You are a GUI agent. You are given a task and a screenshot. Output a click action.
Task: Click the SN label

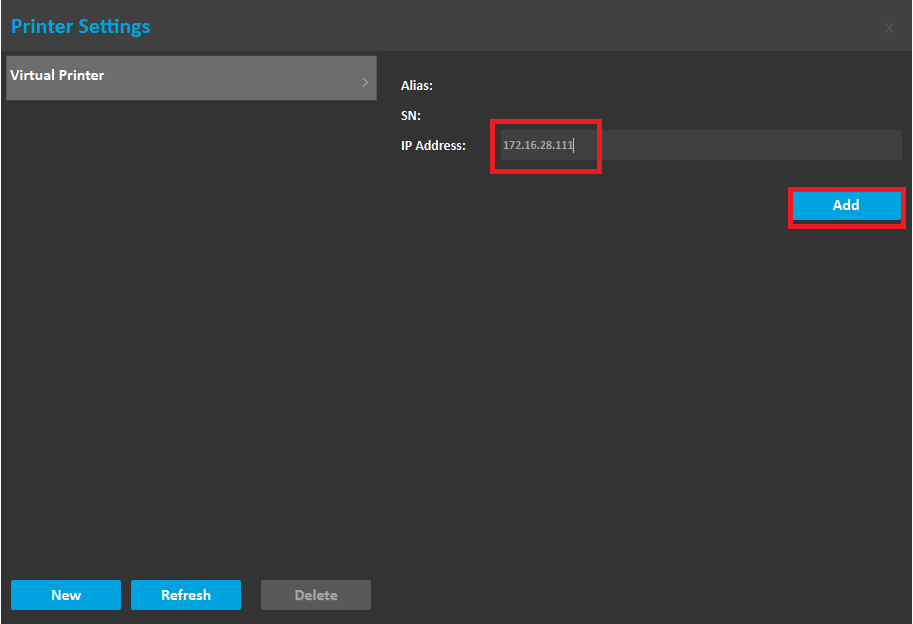[411, 116]
